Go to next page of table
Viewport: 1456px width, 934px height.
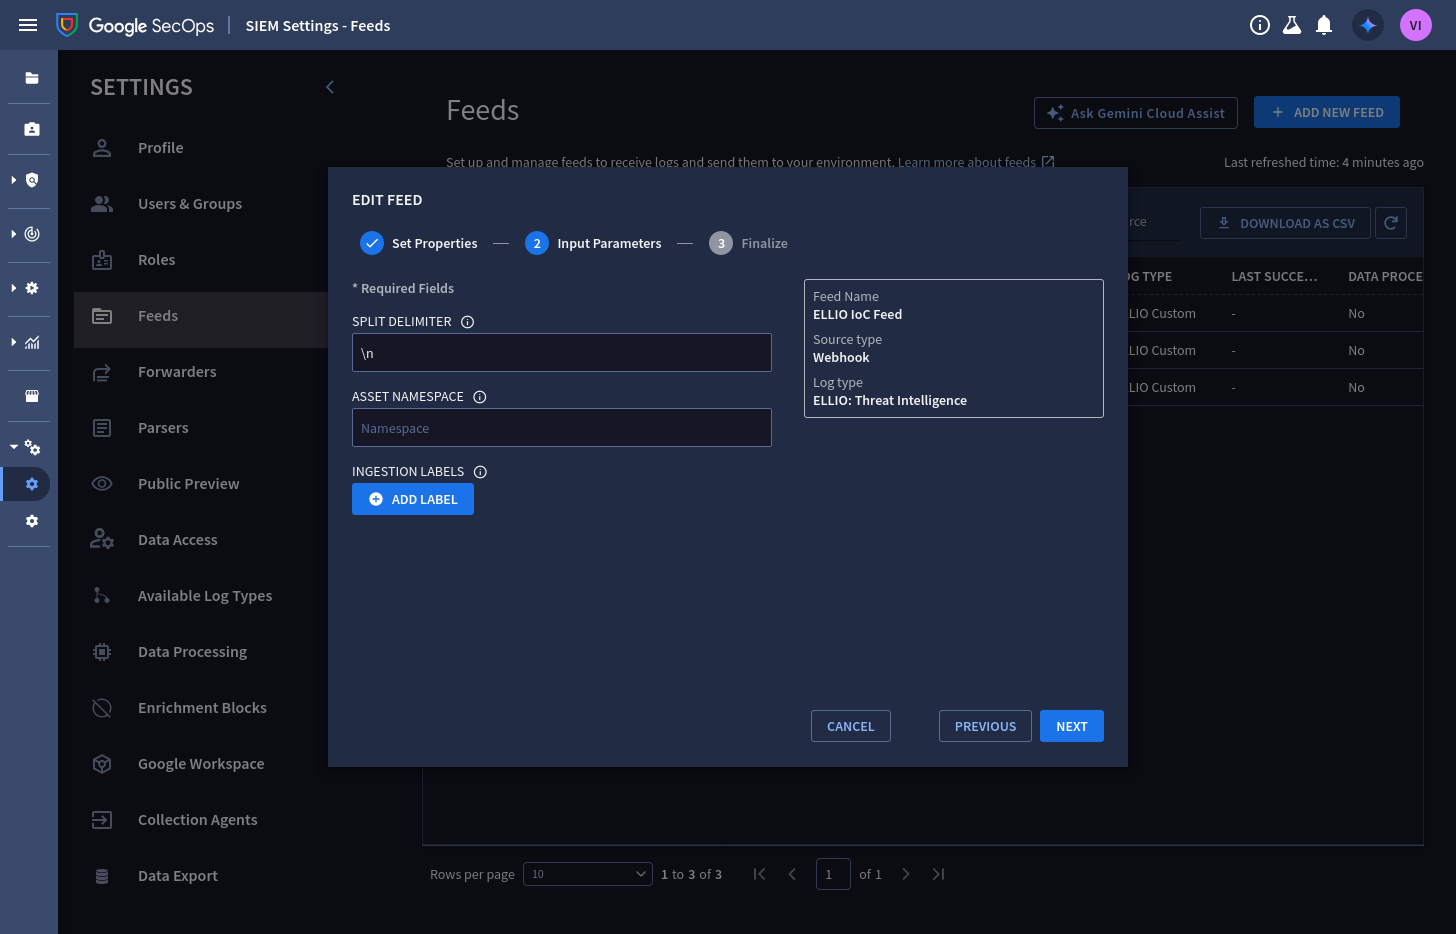coord(906,874)
